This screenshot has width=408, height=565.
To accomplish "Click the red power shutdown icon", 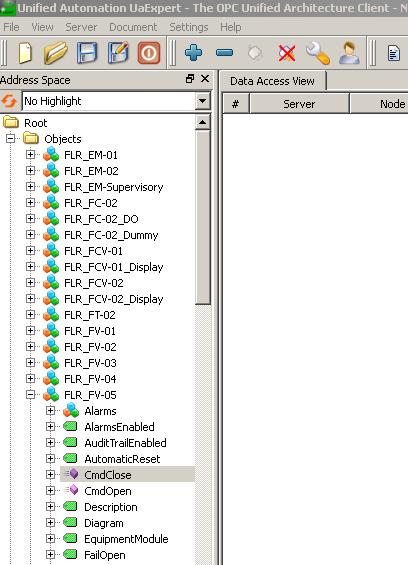I will click(148, 53).
